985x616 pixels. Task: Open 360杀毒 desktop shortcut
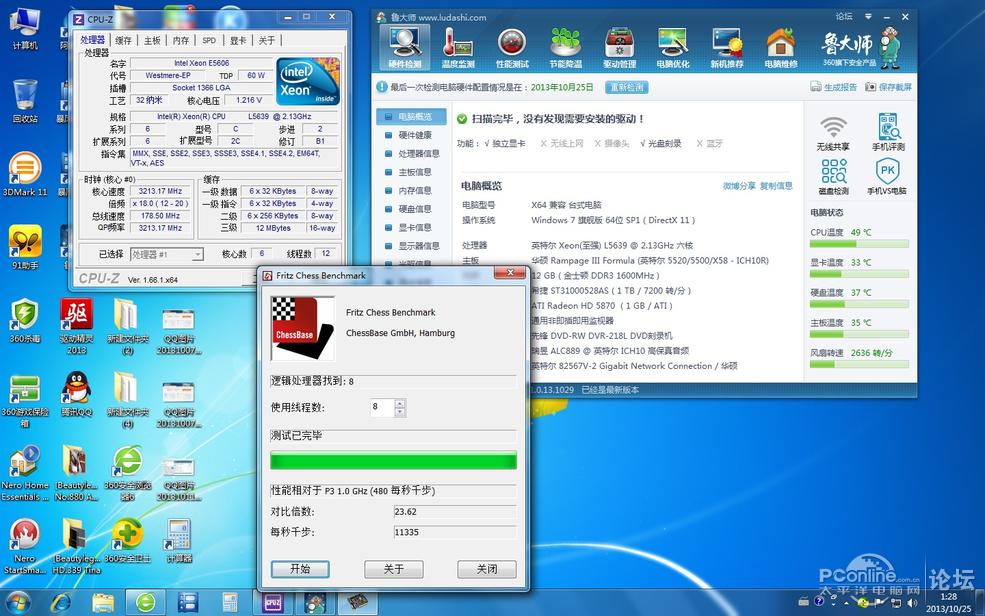pyautogui.click(x=24, y=321)
